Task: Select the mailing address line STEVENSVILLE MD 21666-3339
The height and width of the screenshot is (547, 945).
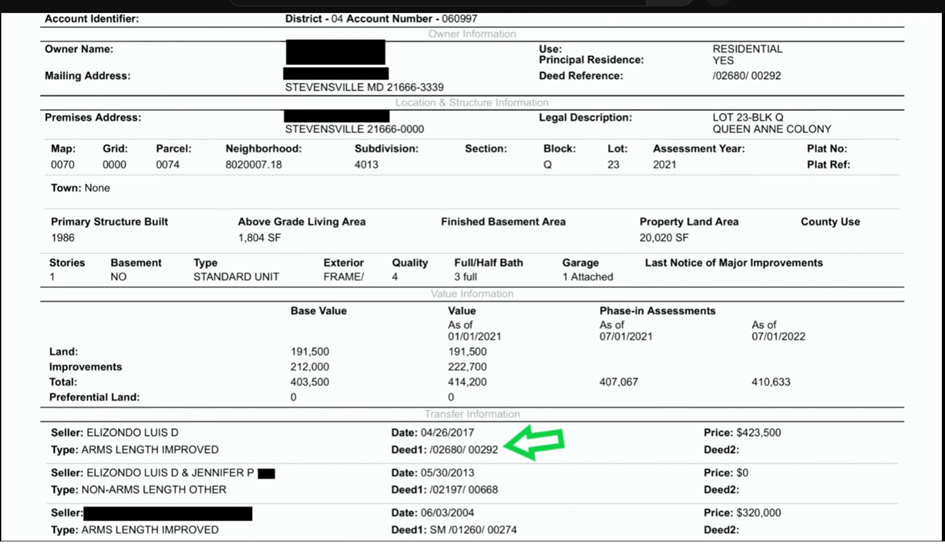Action: 364,87
